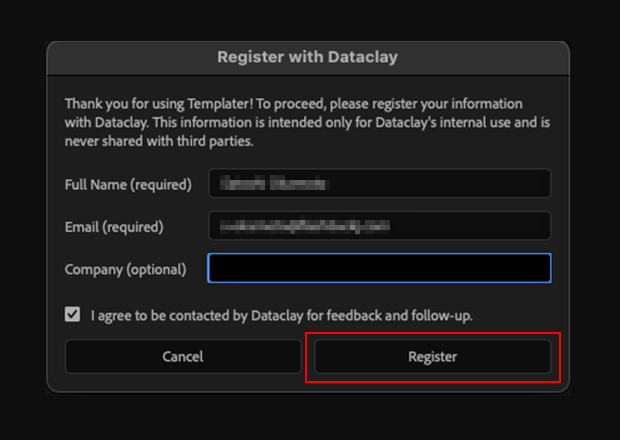Focus the Full Name input field
The image size is (620, 440).
379,184
